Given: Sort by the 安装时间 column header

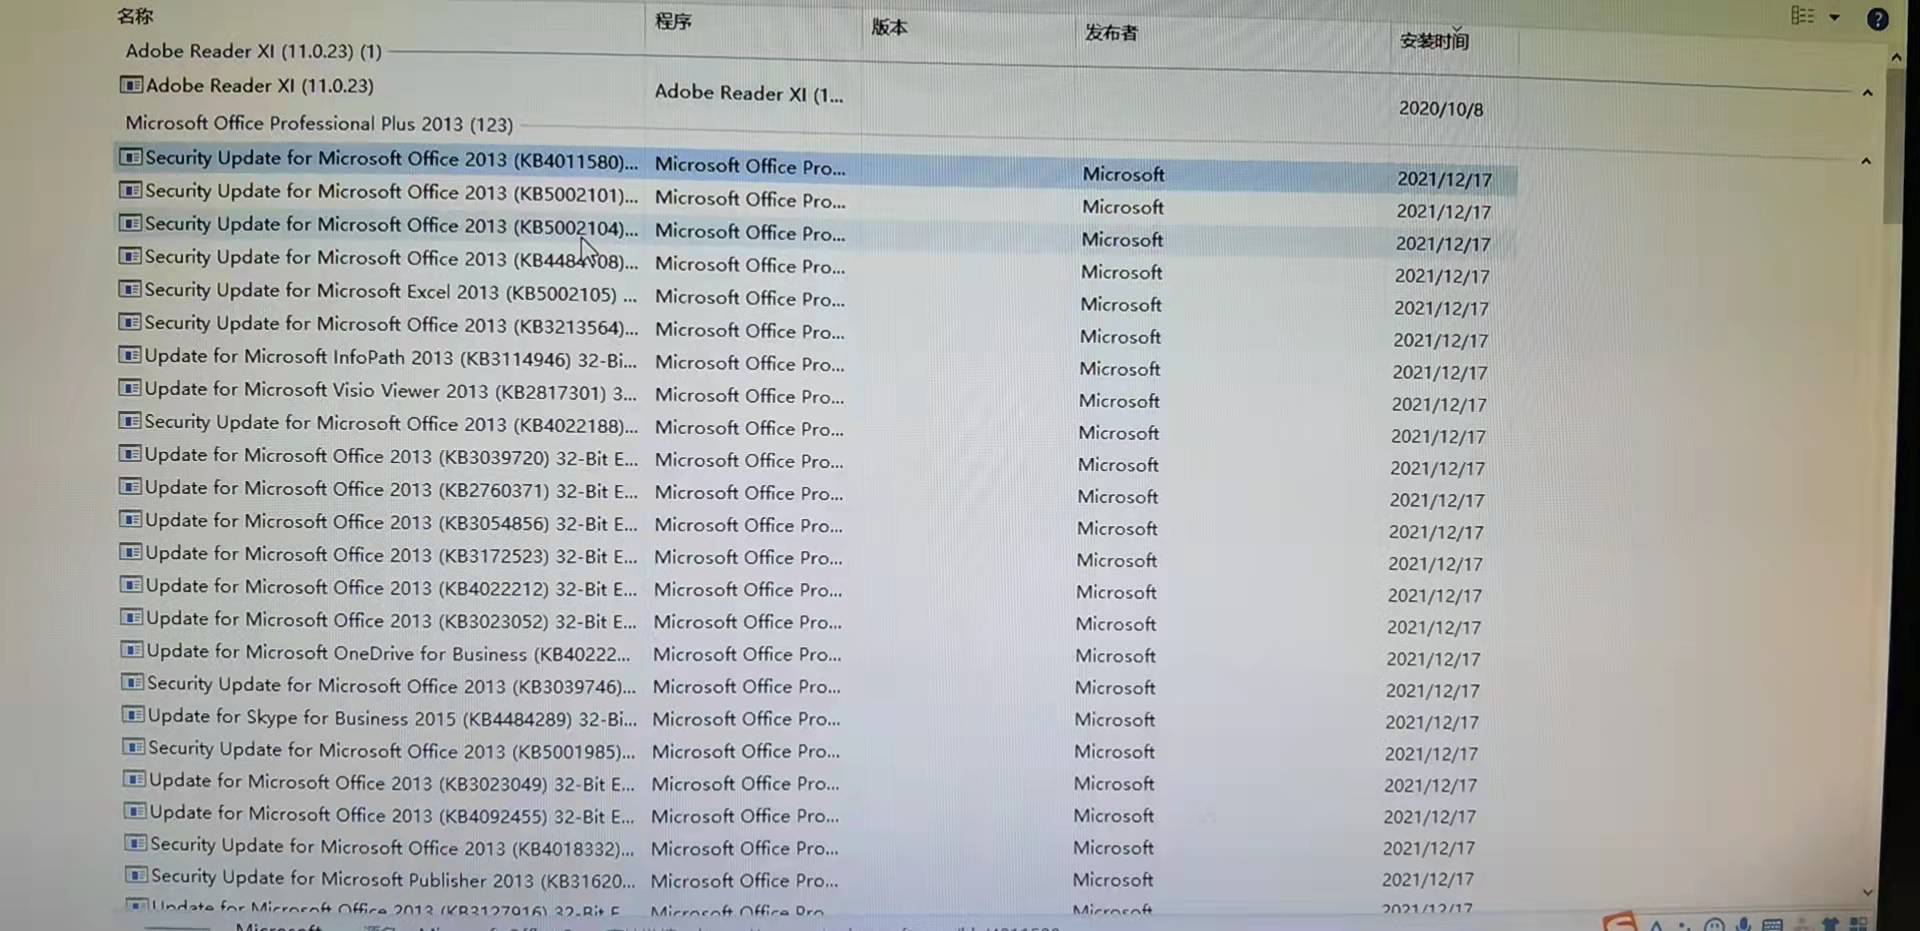Looking at the screenshot, I should pos(1434,41).
